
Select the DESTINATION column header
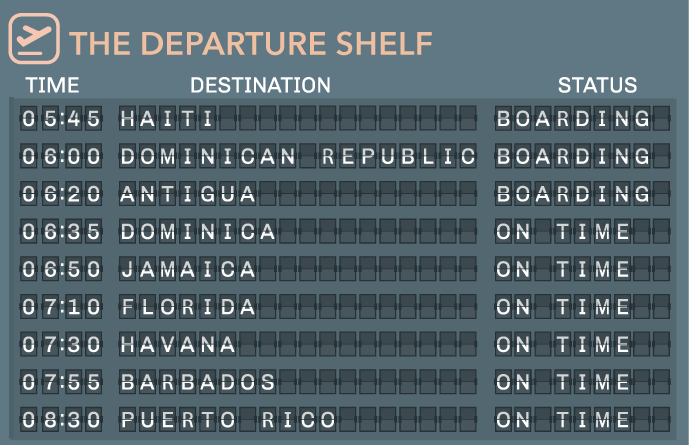(261, 85)
